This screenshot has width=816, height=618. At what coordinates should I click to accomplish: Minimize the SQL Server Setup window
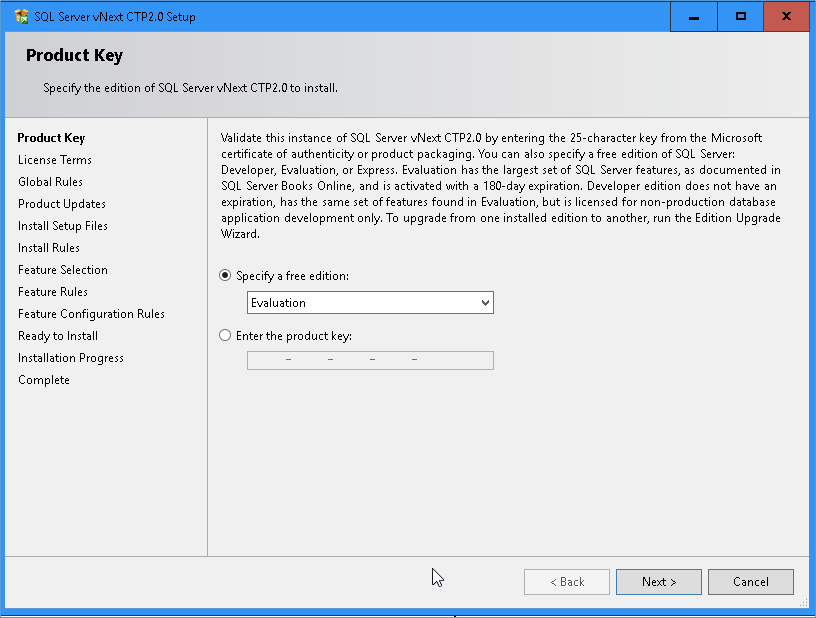point(693,17)
